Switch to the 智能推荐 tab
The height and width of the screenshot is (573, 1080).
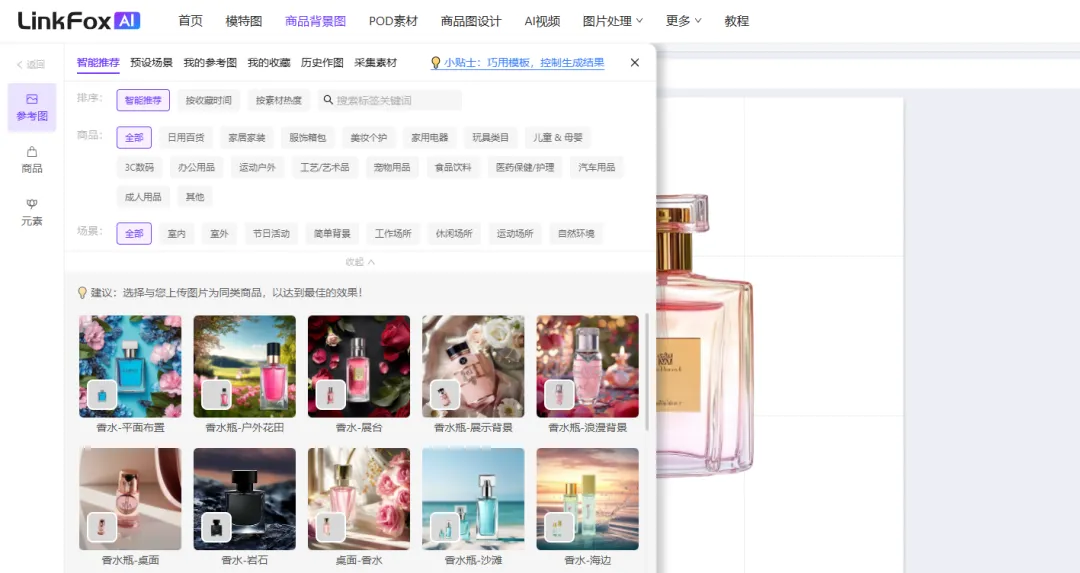point(98,63)
